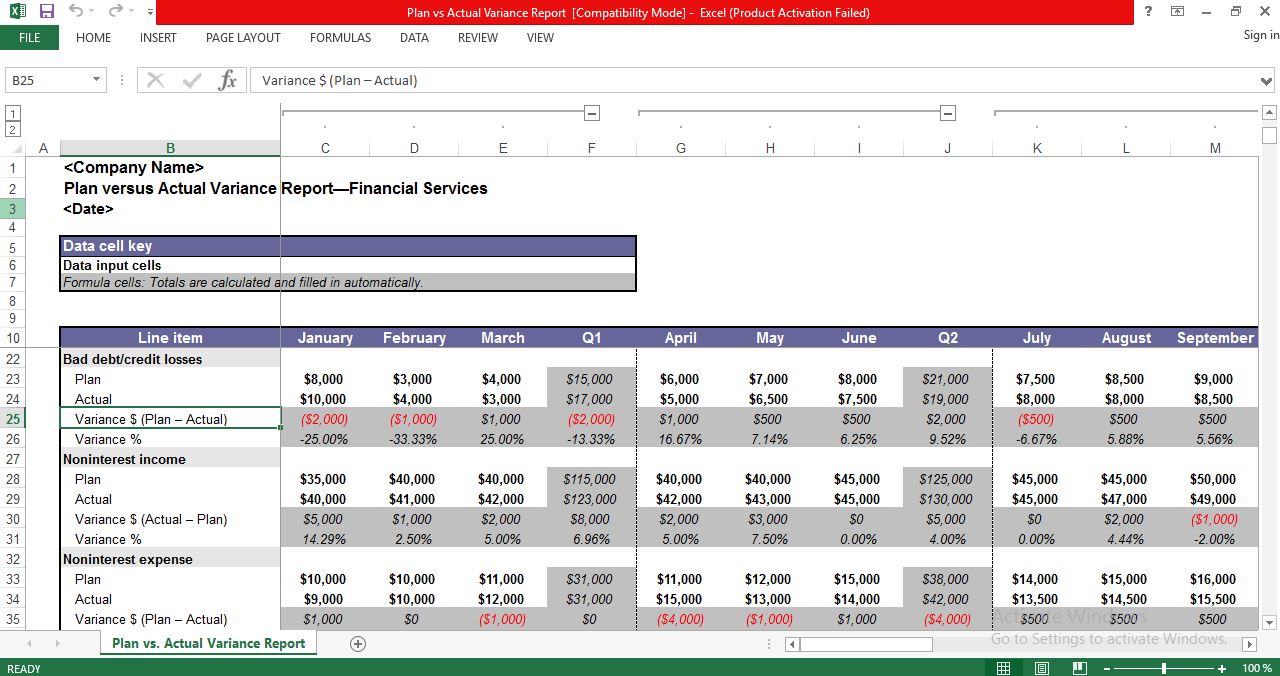The image size is (1280, 676).
Task: Collapse the Q1 column group with minus button
Action: [591, 113]
